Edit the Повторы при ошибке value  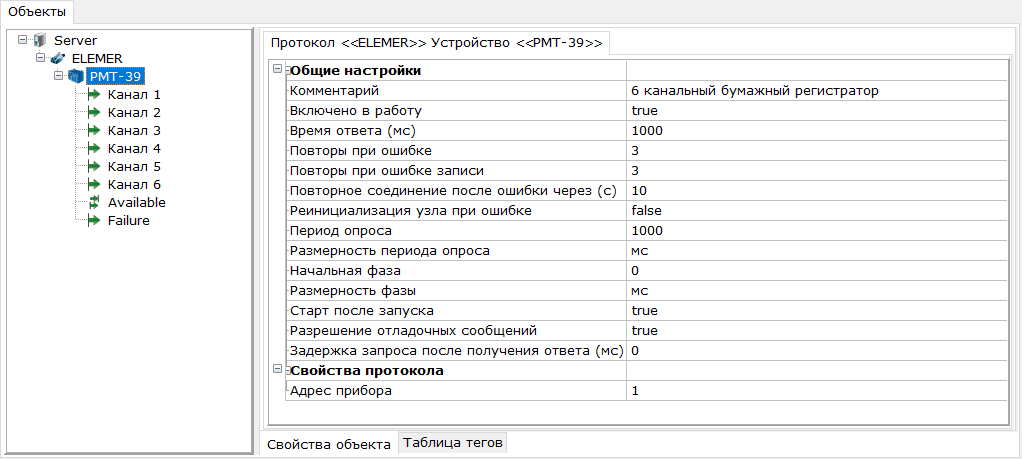(x=819, y=151)
